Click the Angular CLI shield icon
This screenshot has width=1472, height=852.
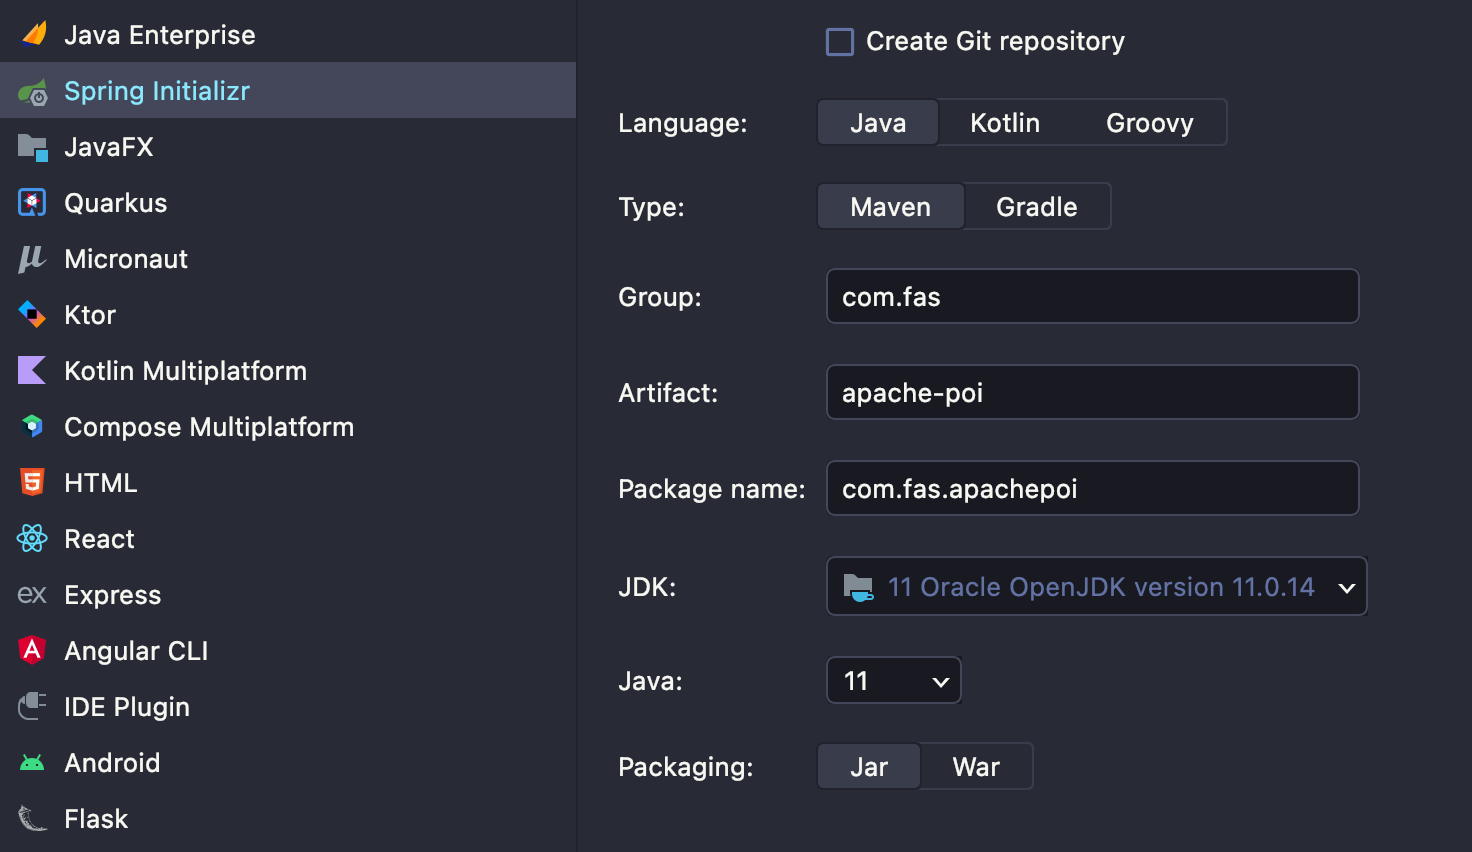coord(32,651)
